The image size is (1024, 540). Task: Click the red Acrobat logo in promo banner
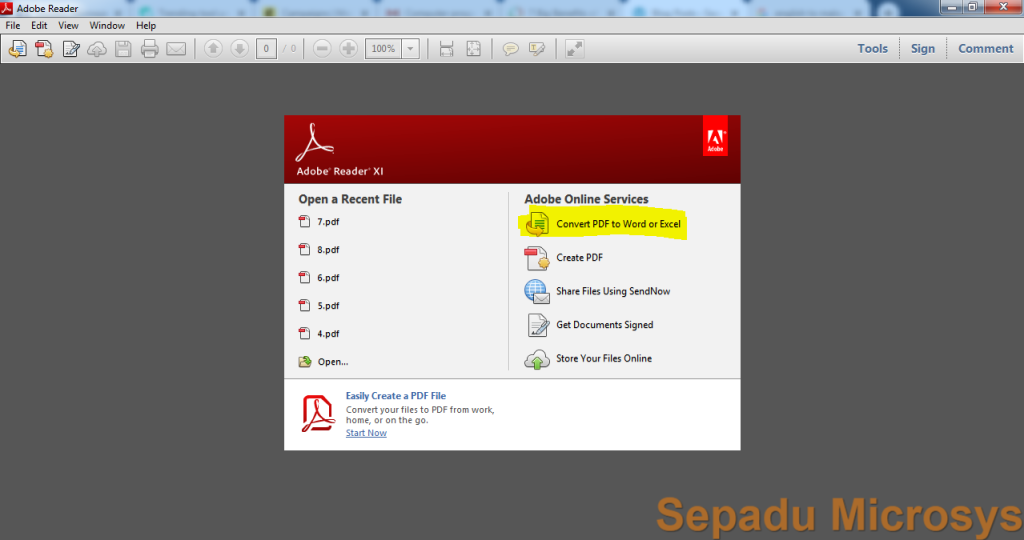point(318,413)
